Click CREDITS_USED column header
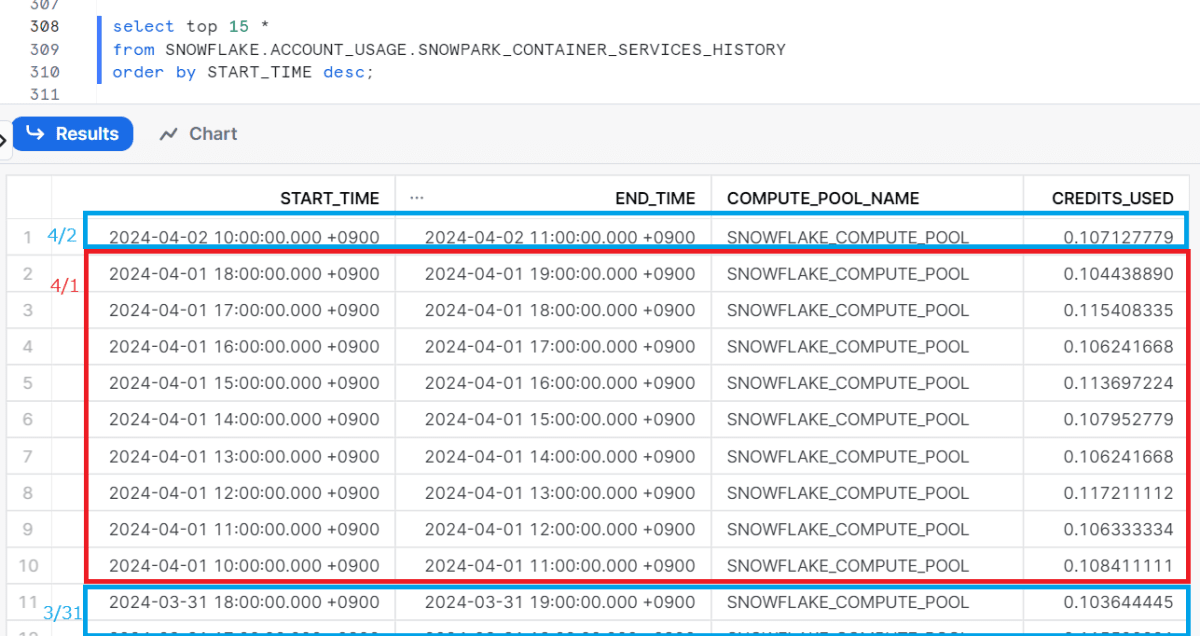1200x636 pixels. pos(1112,198)
